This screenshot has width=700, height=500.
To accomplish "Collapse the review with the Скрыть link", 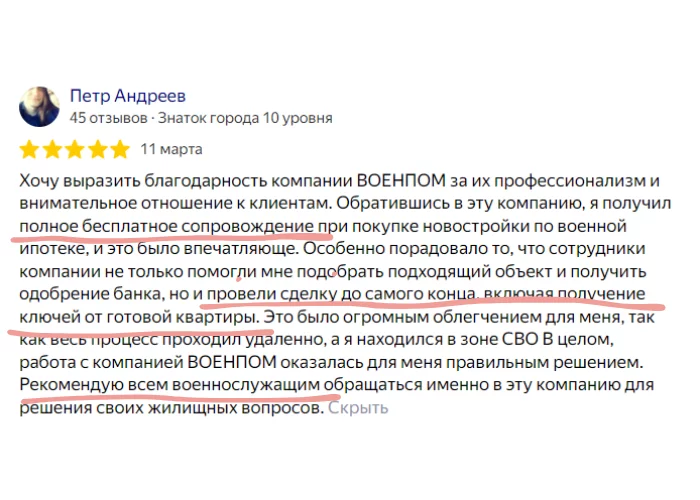I will point(358,408).
